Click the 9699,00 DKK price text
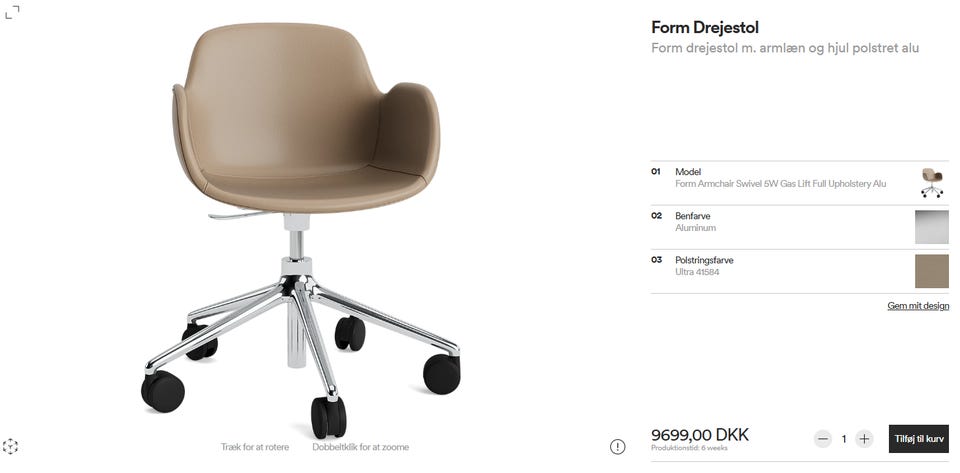The image size is (960, 473). [700, 435]
